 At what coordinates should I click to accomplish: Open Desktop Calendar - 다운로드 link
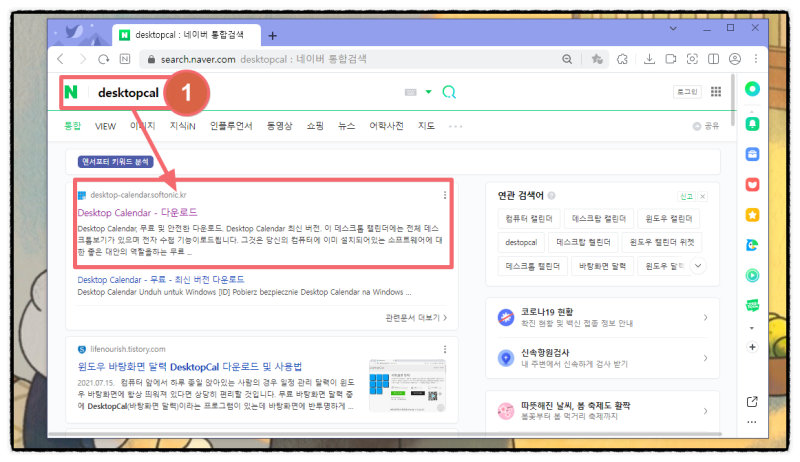pyautogui.click(x=137, y=213)
